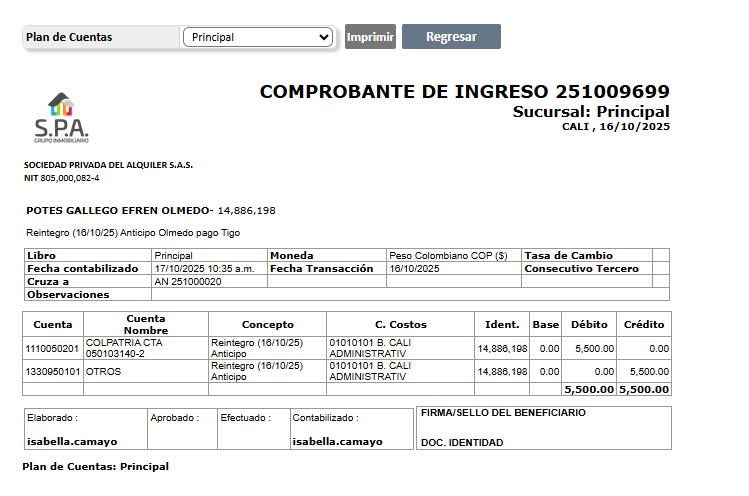Screen dimensions: 749x496
Task: Click the Débito column header
Action: (589, 325)
